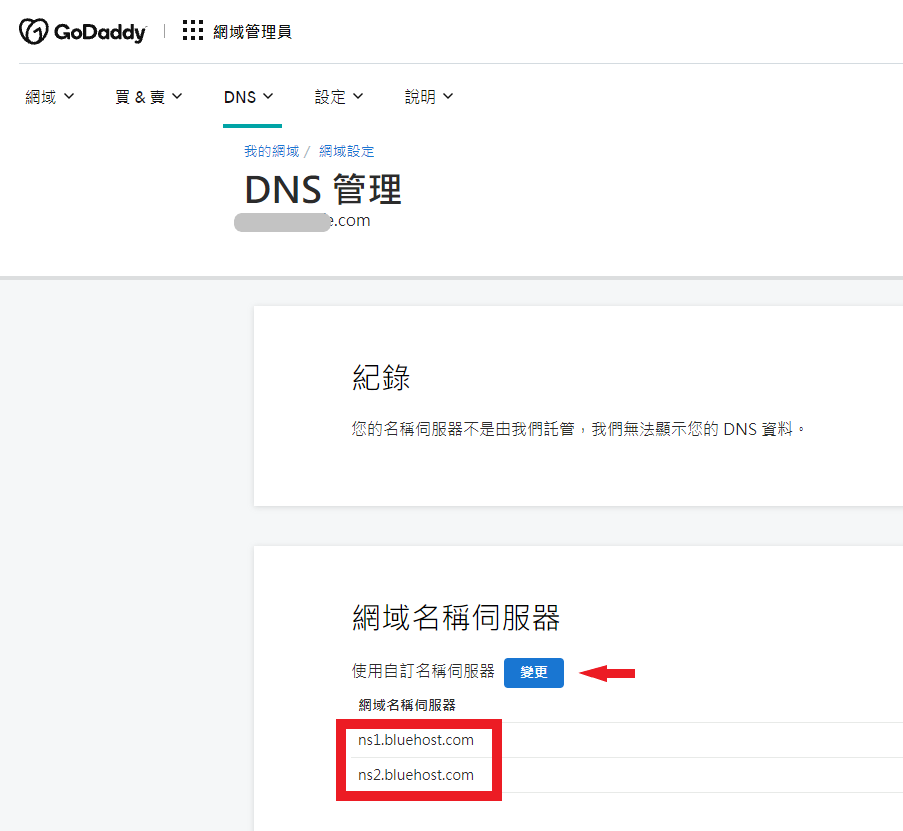Select ns1.bluehost.com nameserver entry
This screenshot has height=831, width=903.
416,740
